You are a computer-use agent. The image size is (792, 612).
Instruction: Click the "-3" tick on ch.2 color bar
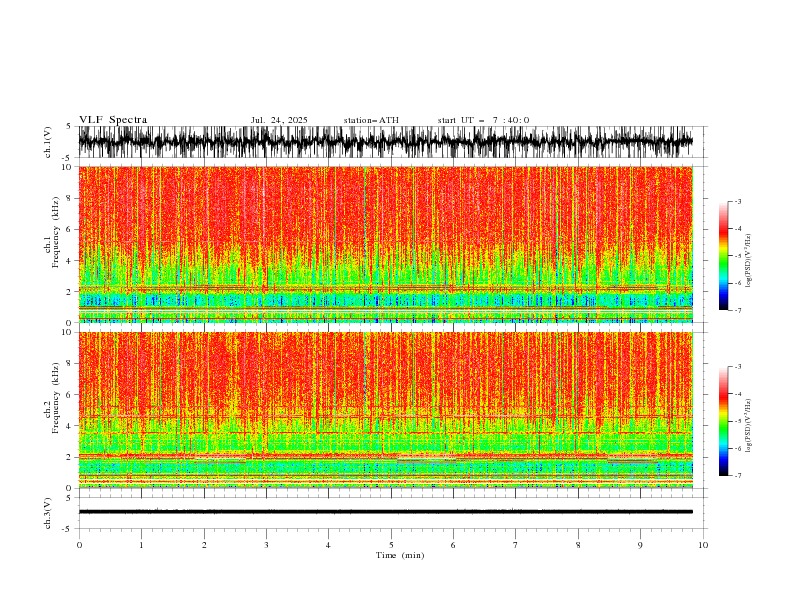738,367
